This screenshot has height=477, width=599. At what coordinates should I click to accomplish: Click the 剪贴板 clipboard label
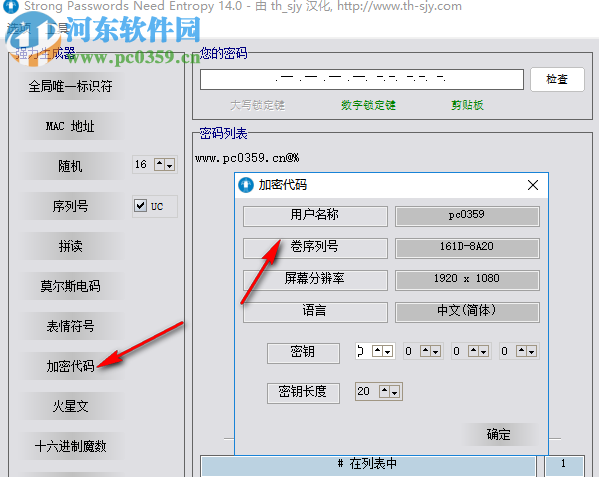(467, 105)
